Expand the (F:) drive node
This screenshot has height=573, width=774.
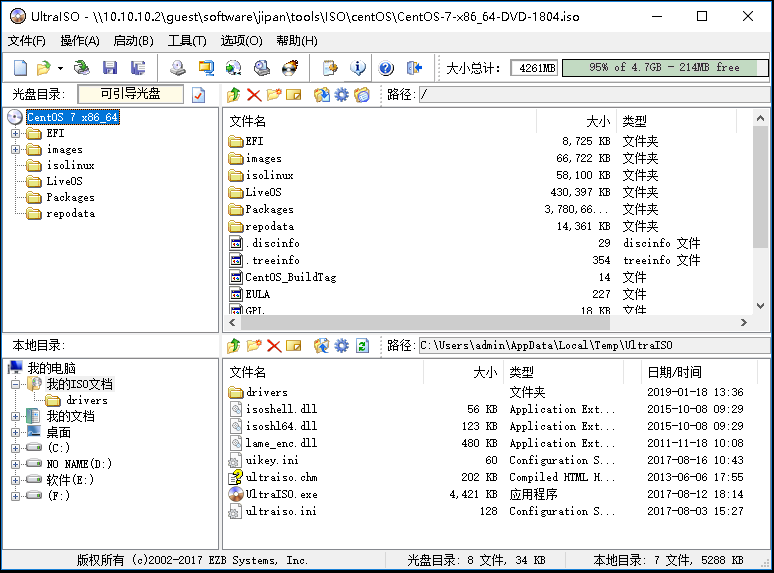pos(15,496)
